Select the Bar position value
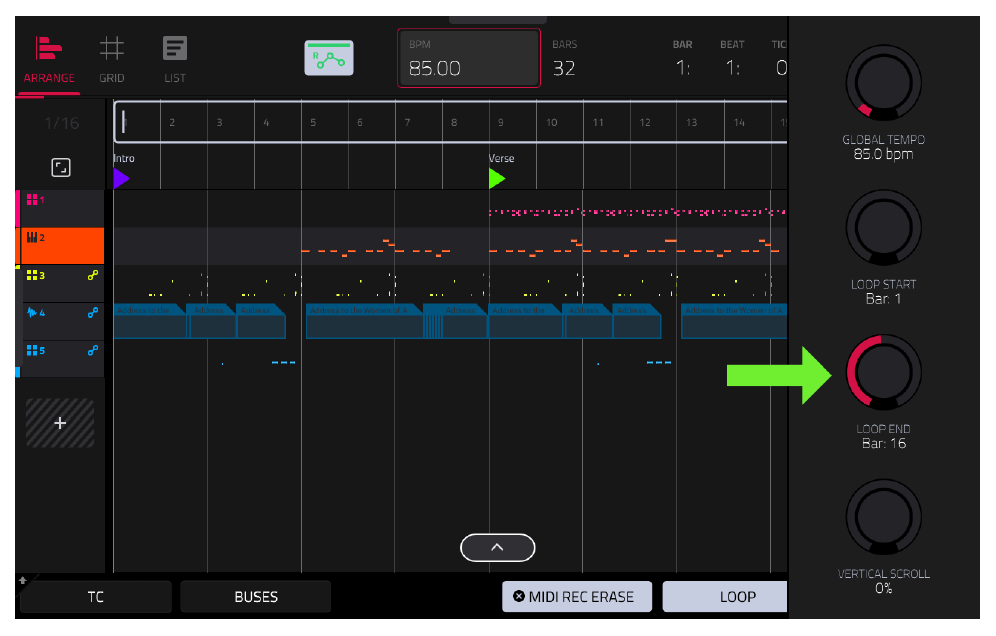Screen dimensions: 996x636 683,68
